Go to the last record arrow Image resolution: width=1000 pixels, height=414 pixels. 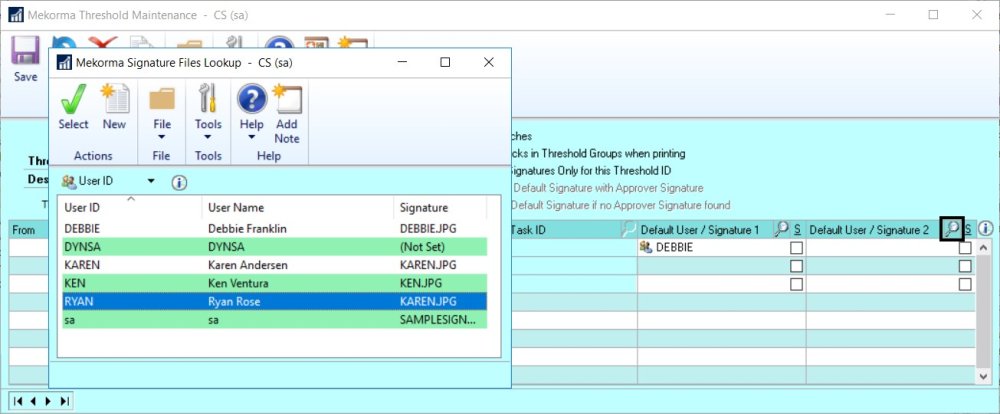64,401
